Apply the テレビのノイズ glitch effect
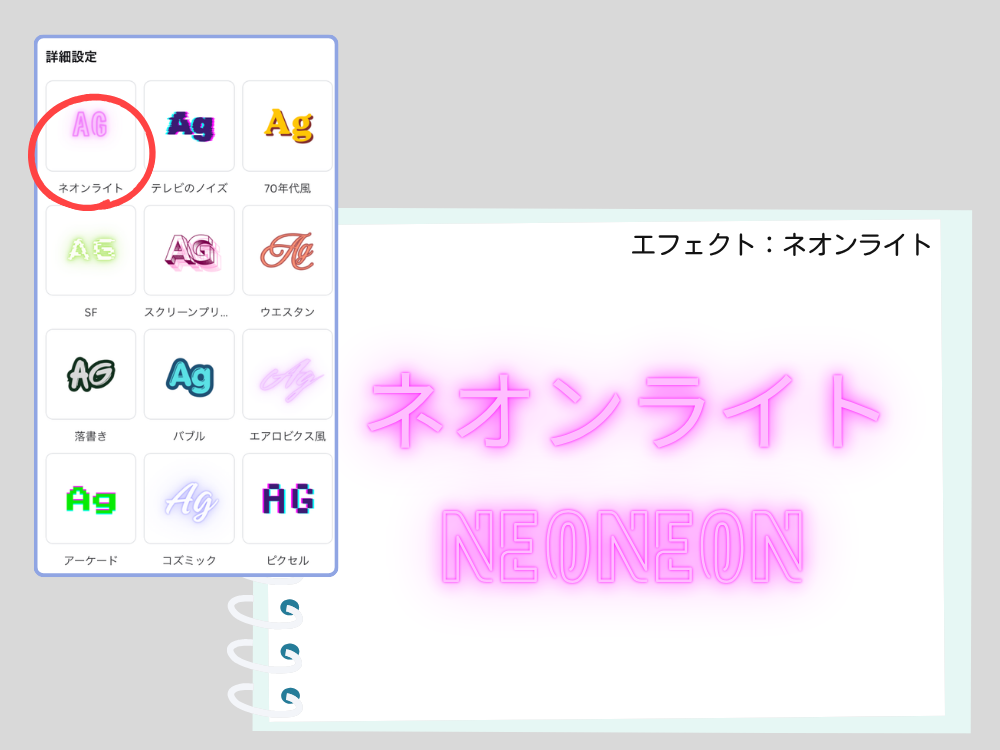Image resolution: width=1000 pixels, height=750 pixels. click(x=189, y=127)
